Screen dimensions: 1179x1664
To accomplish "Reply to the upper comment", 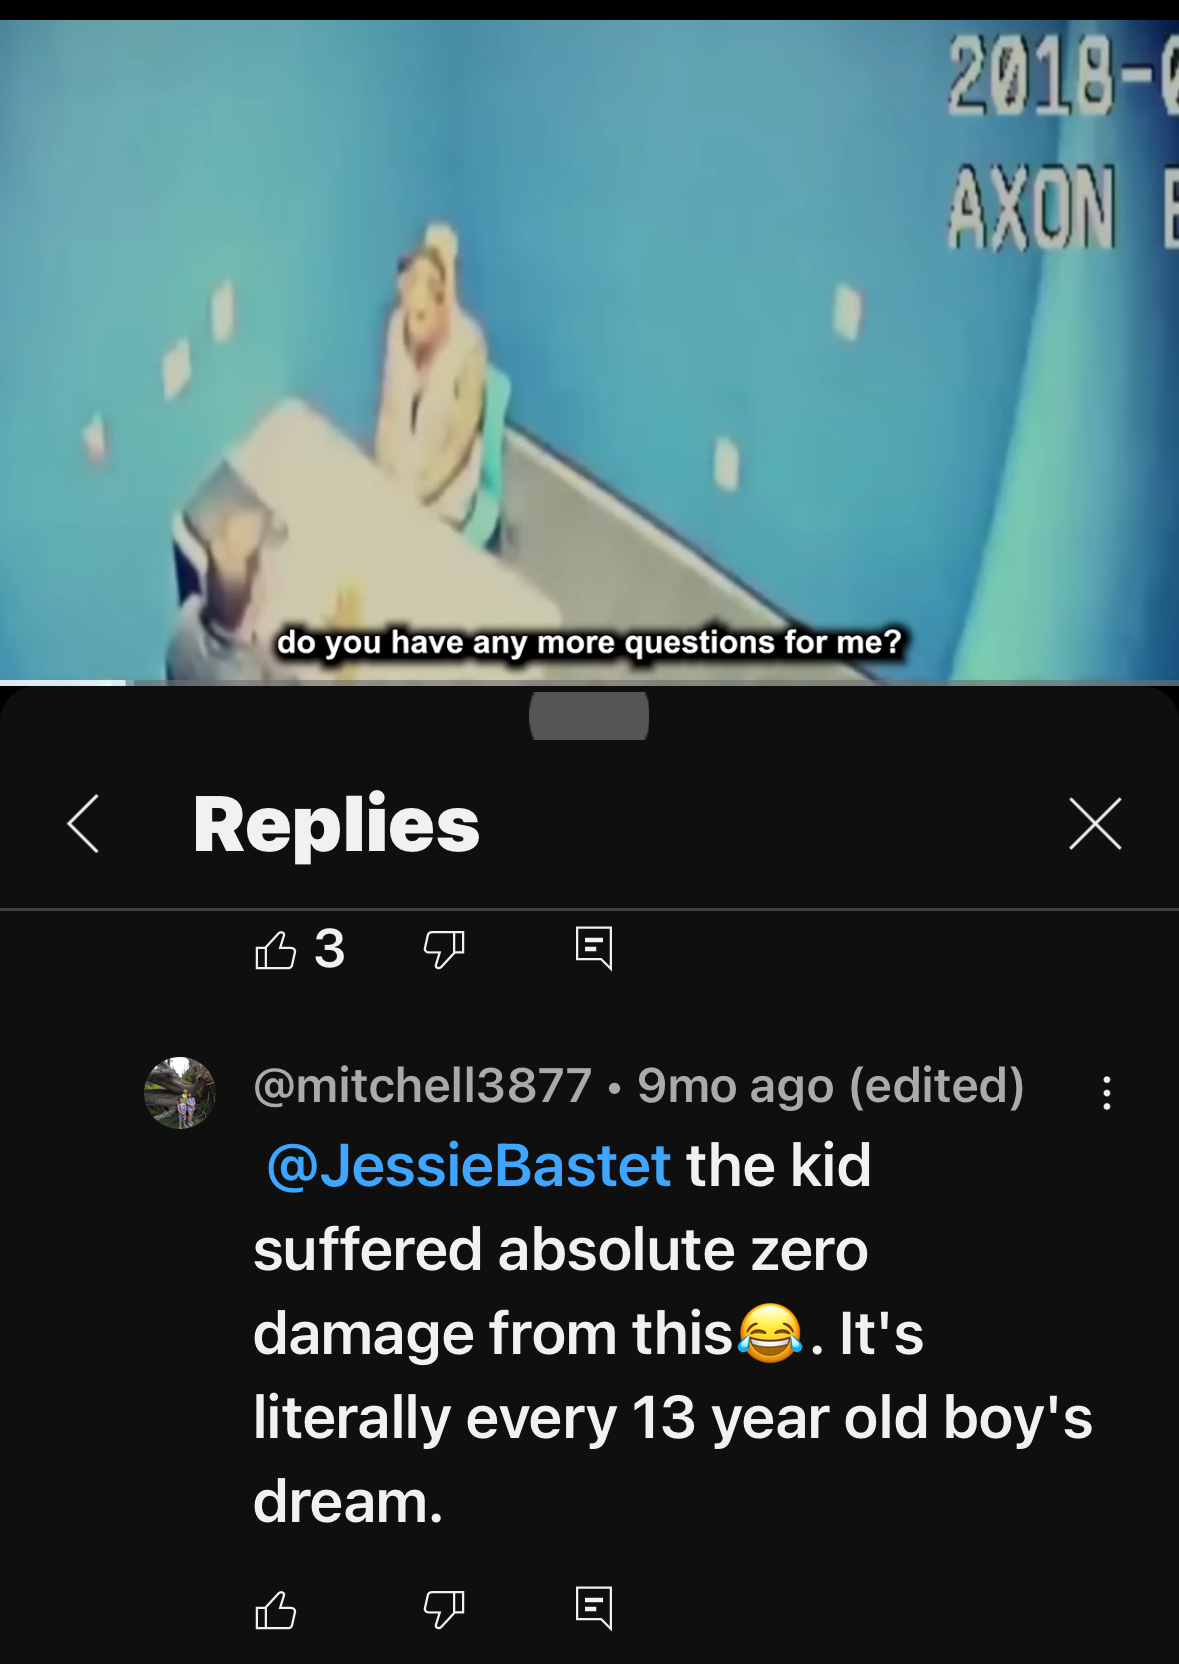I will click(594, 948).
